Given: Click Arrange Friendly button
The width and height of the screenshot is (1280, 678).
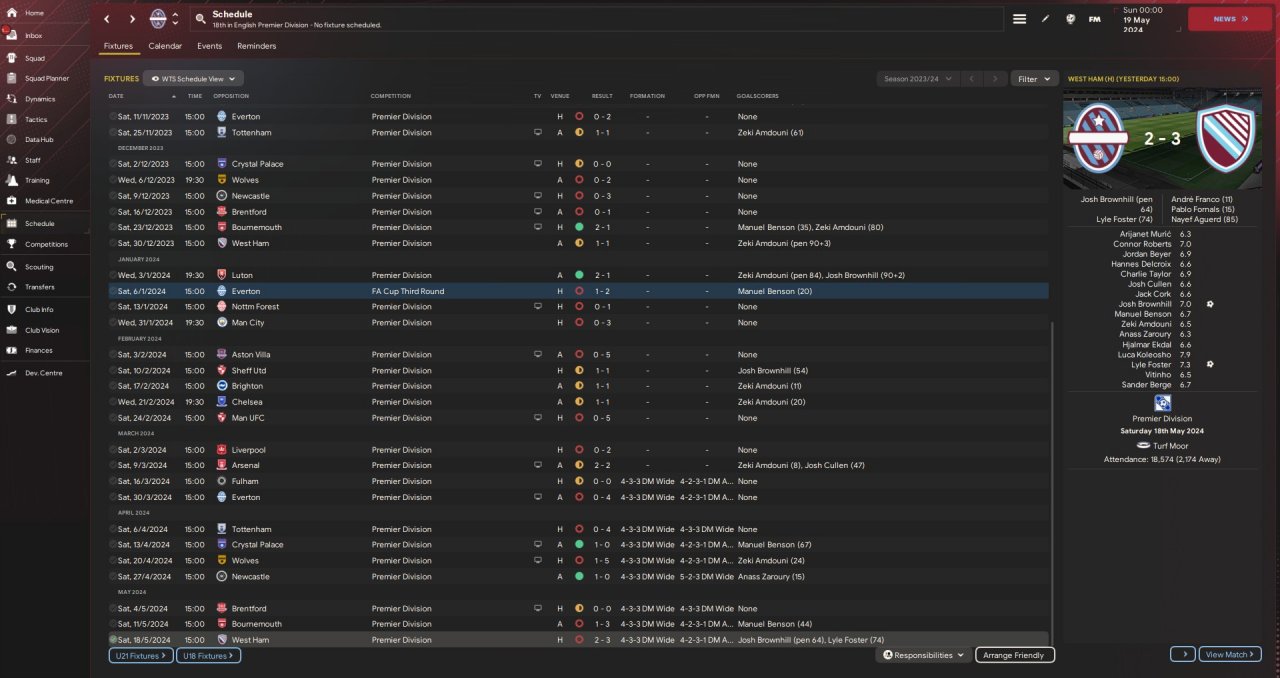Looking at the screenshot, I should coord(1015,655).
